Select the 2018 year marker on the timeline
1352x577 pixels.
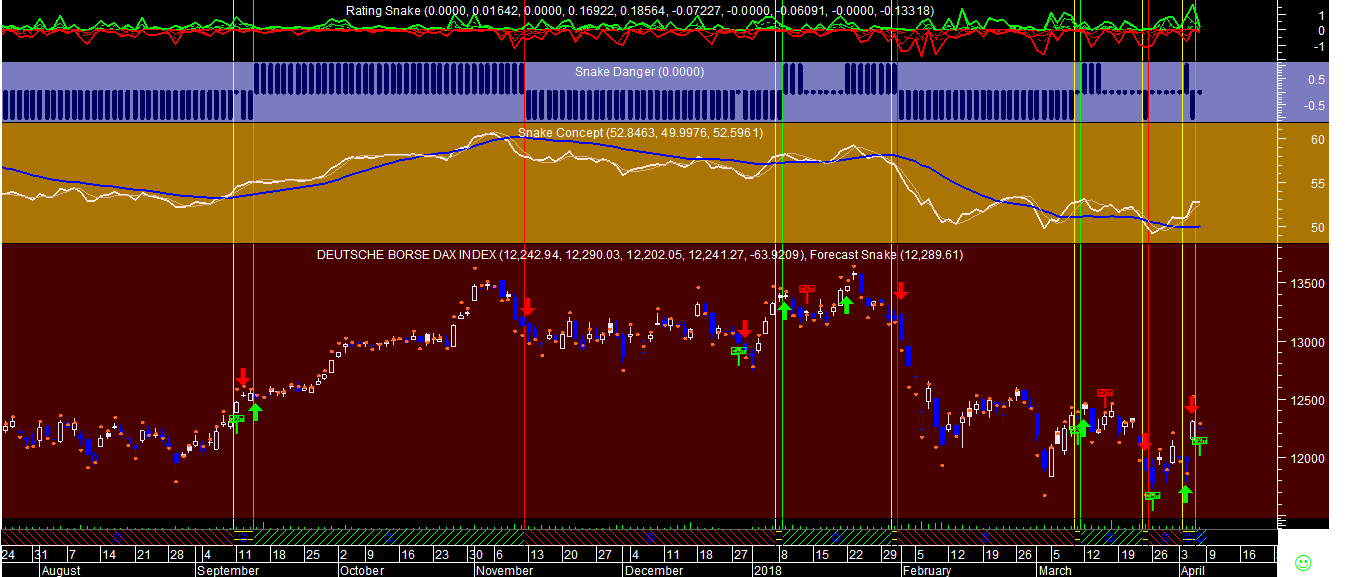[766, 570]
